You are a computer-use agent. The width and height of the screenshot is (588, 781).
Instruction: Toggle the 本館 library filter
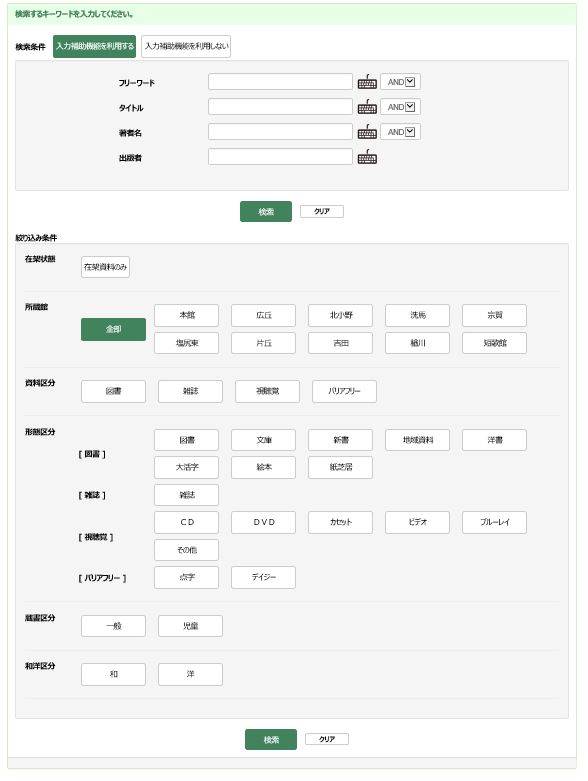[186, 315]
